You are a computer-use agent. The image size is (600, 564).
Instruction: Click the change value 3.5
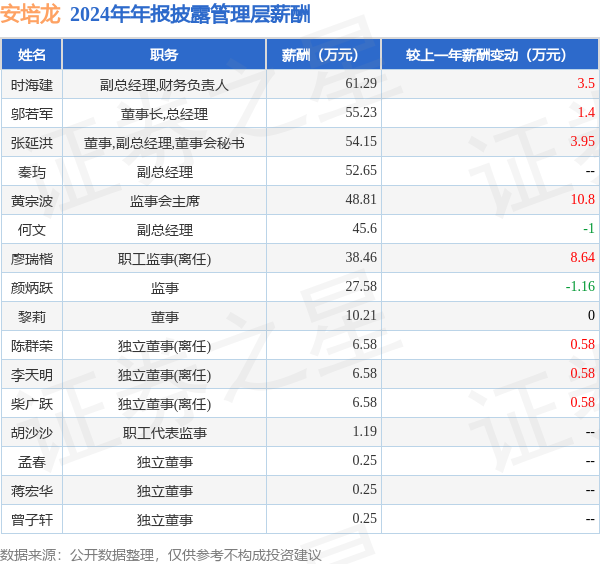[586, 83]
